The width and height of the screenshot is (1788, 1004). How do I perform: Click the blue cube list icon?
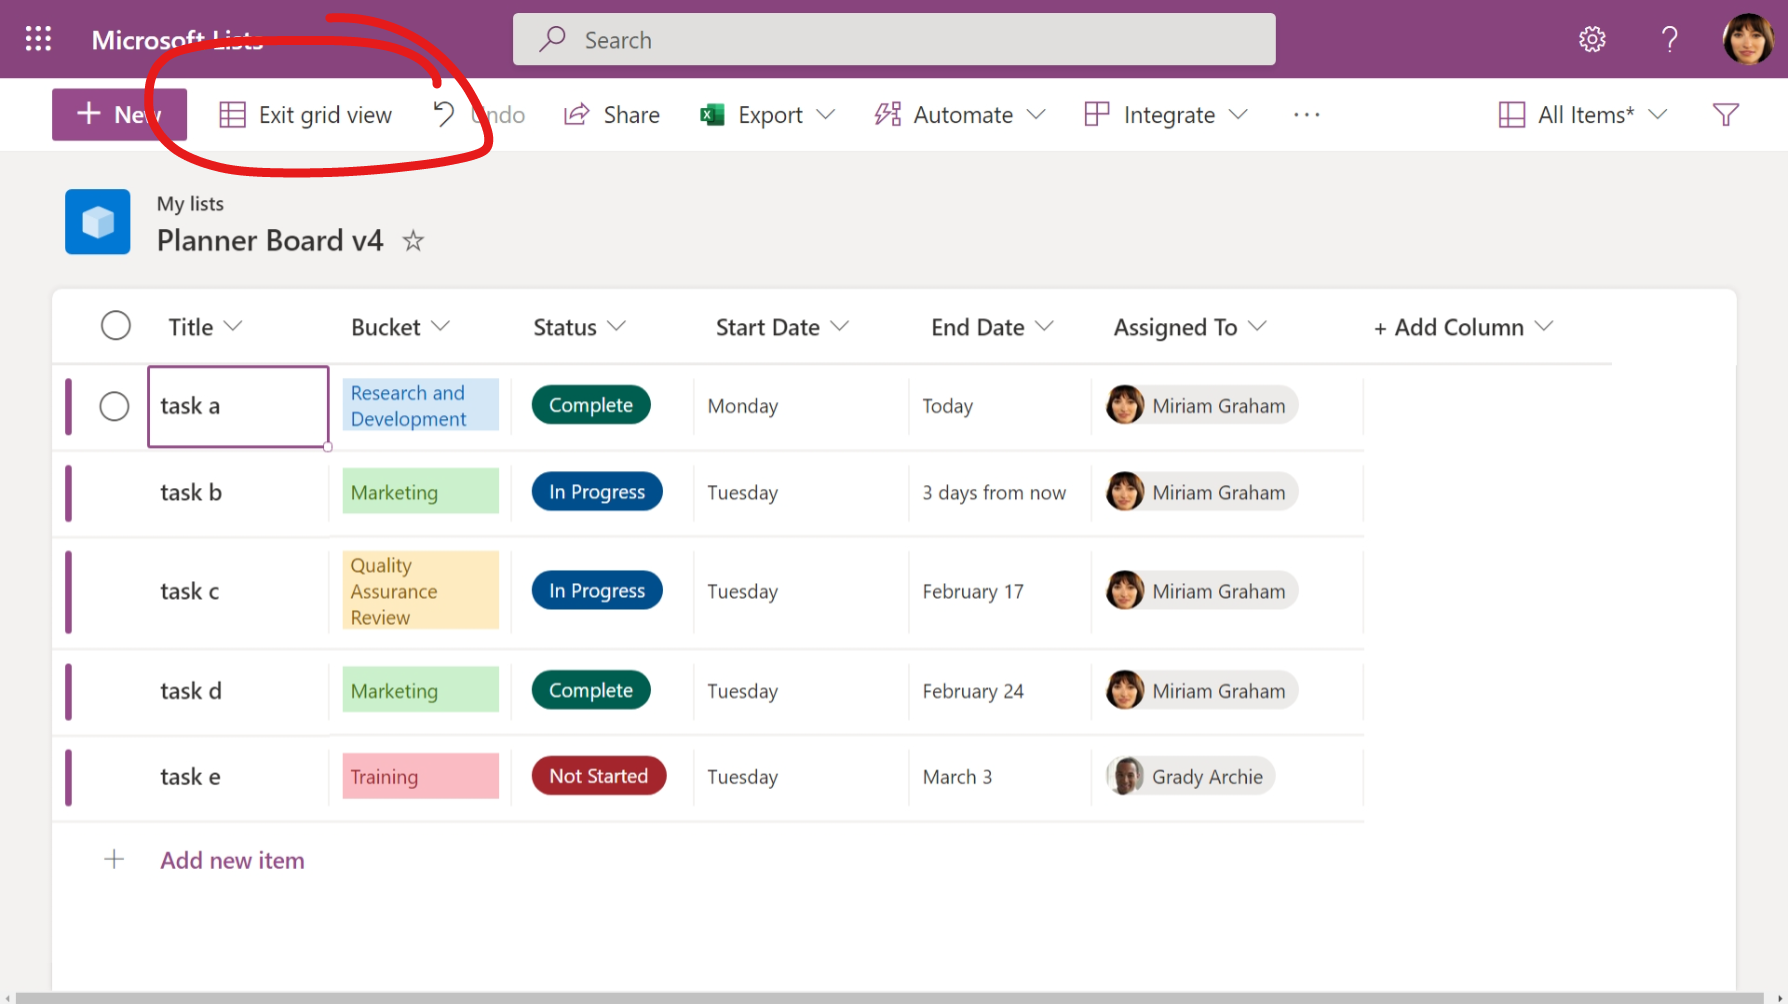pos(98,221)
